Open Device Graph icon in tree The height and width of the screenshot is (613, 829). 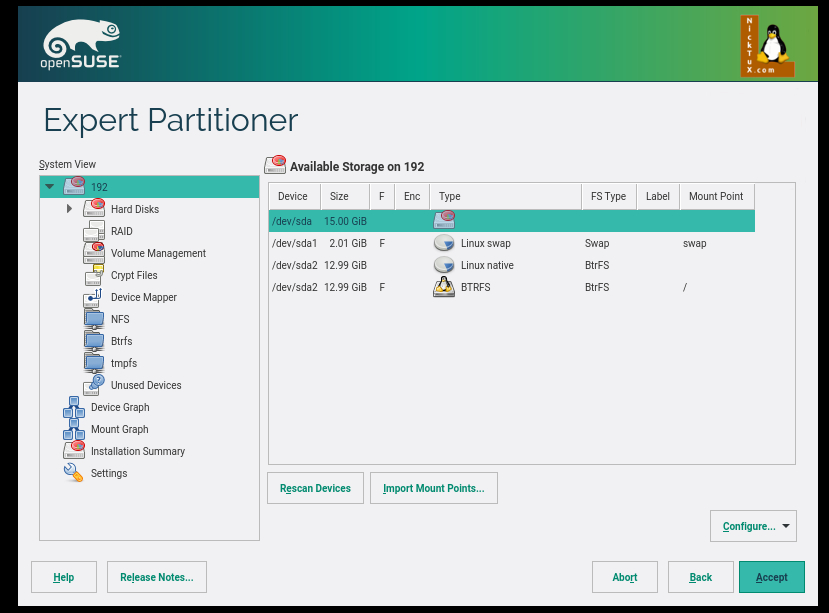coord(74,408)
